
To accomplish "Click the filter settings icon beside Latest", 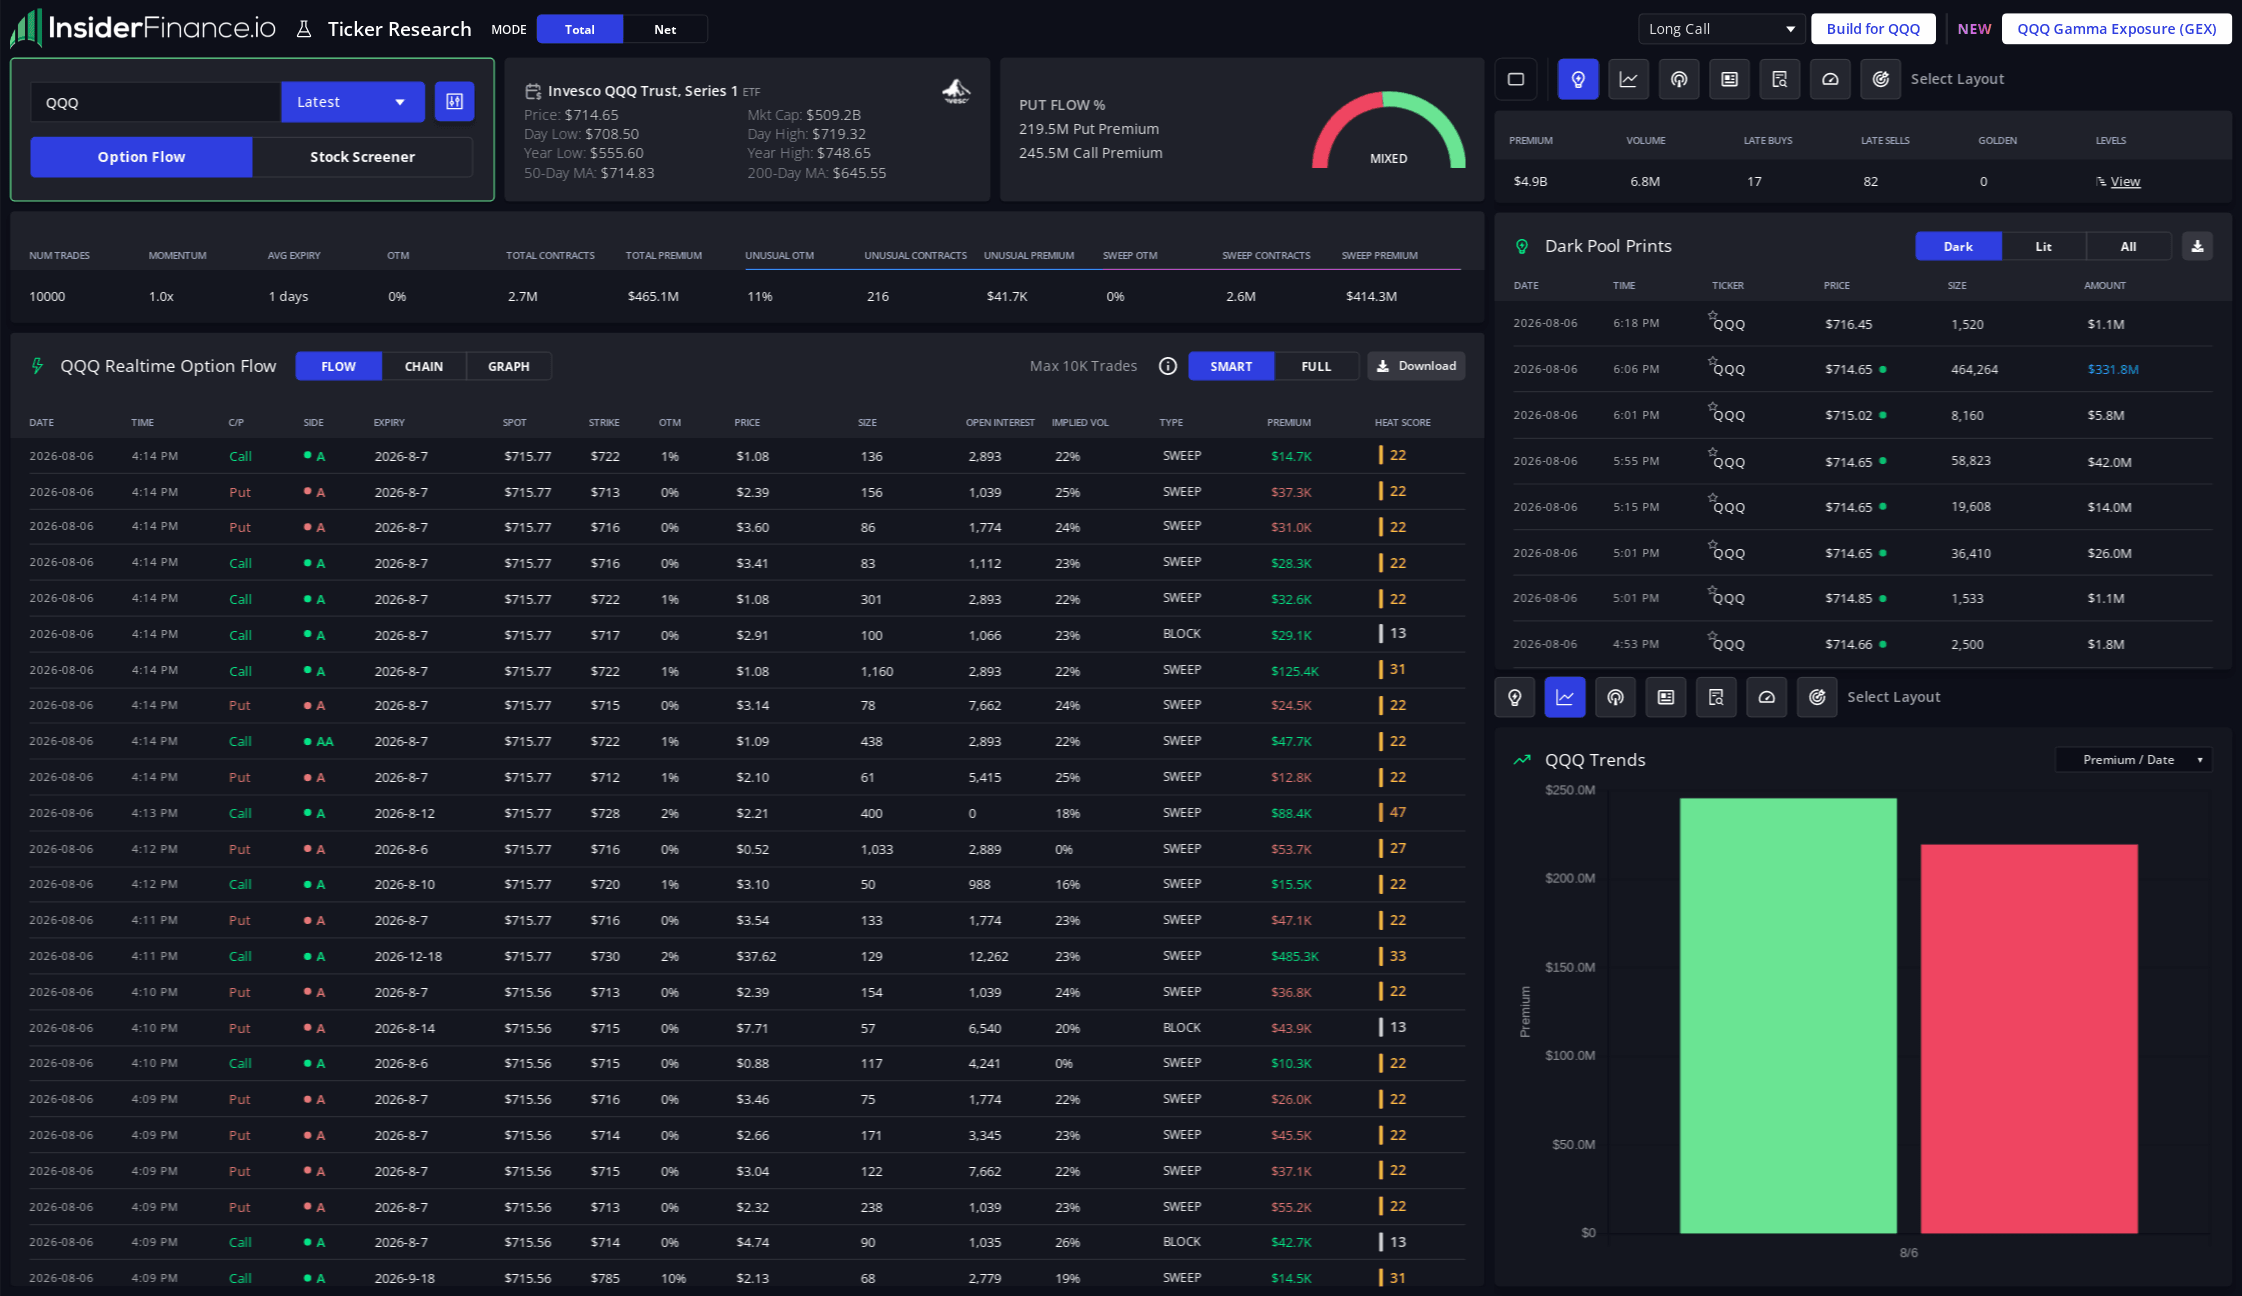I will [x=454, y=102].
